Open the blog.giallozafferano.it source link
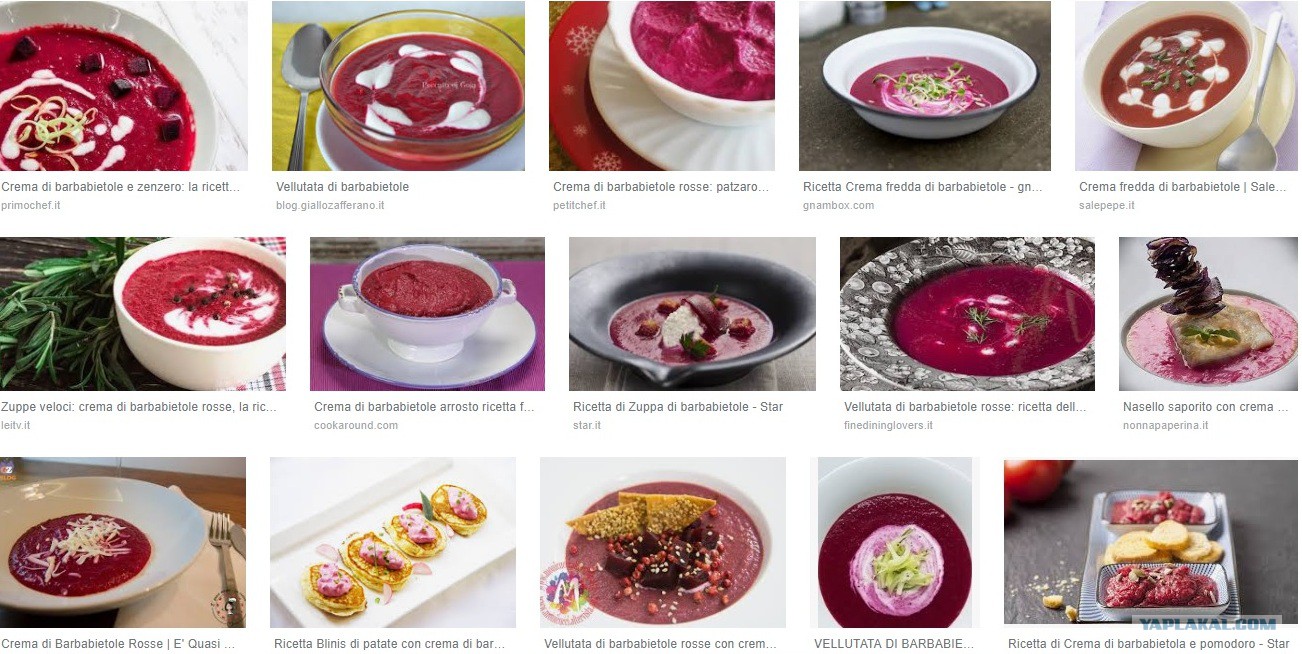1302x654 pixels. (330, 205)
